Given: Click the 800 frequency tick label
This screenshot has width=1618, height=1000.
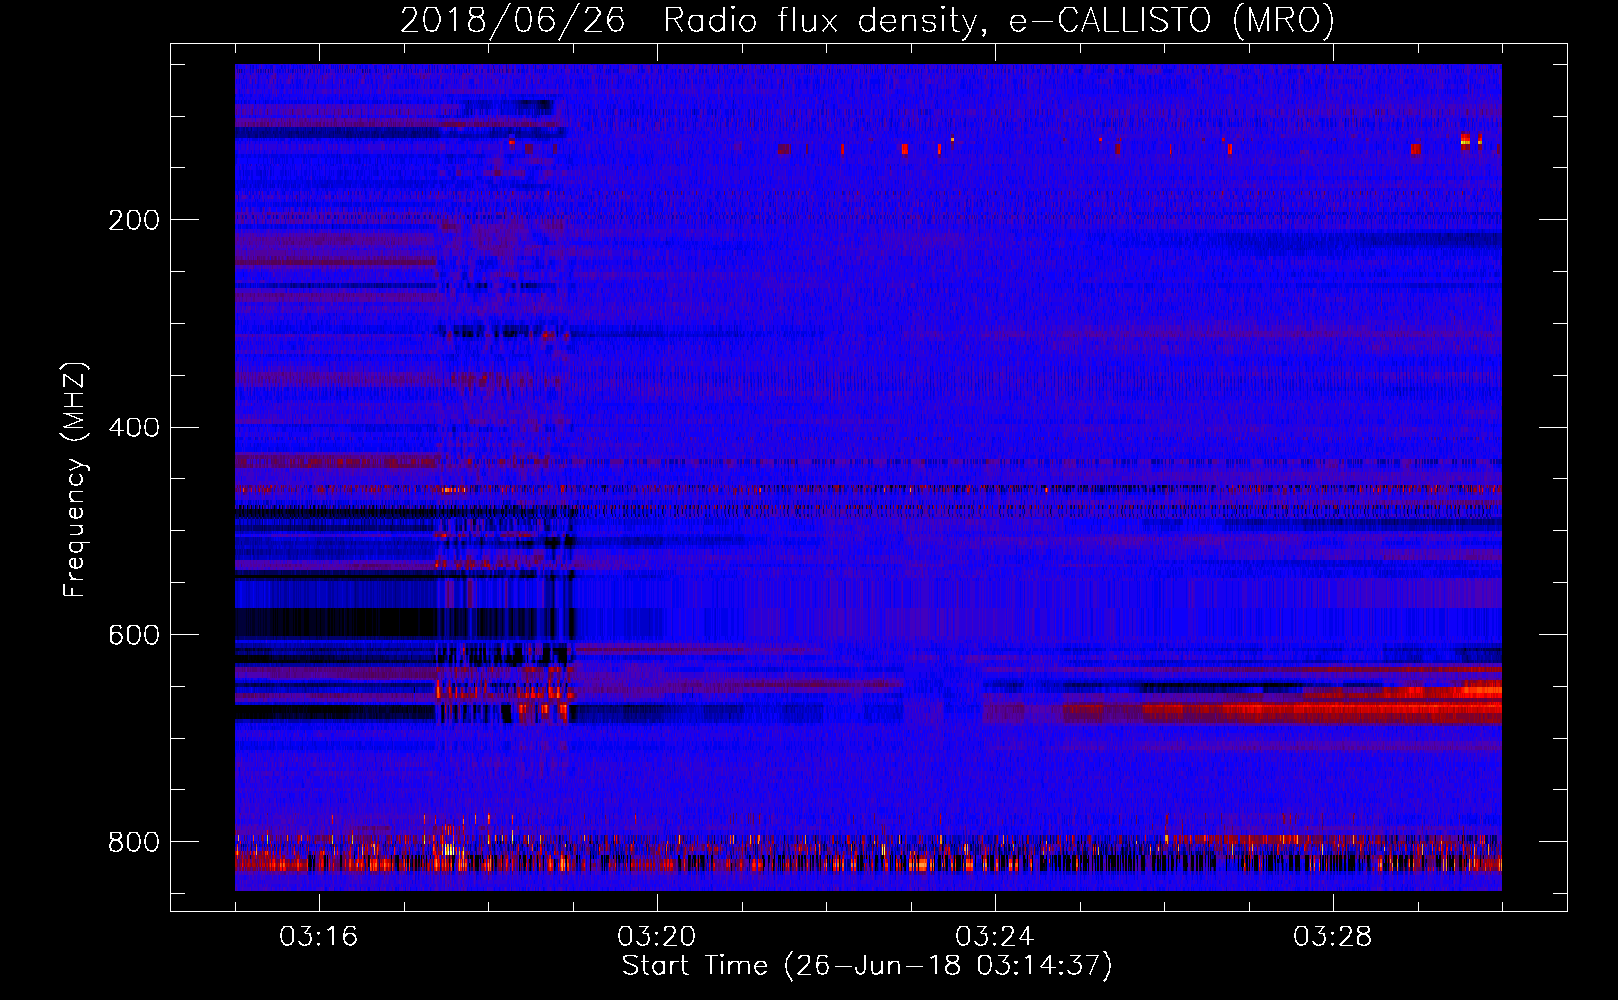Looking at the screenshot, I should [x=134, y=843].
